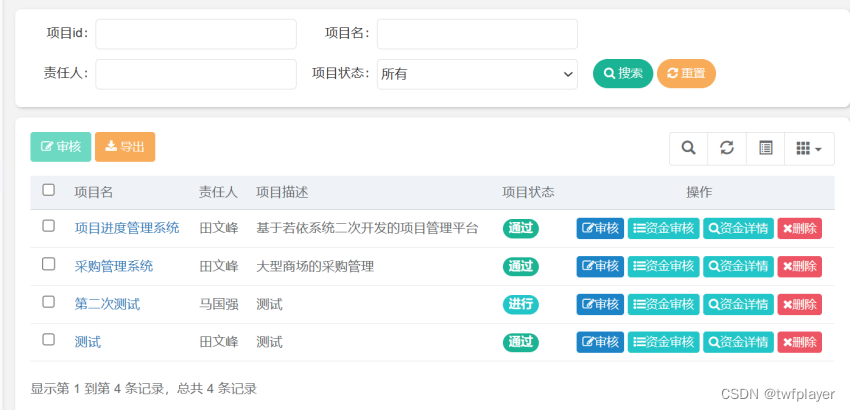The image size is (850, 411).
Task: Click 审核 in the 项目进度管理系统 row
Action: [600, 228]
